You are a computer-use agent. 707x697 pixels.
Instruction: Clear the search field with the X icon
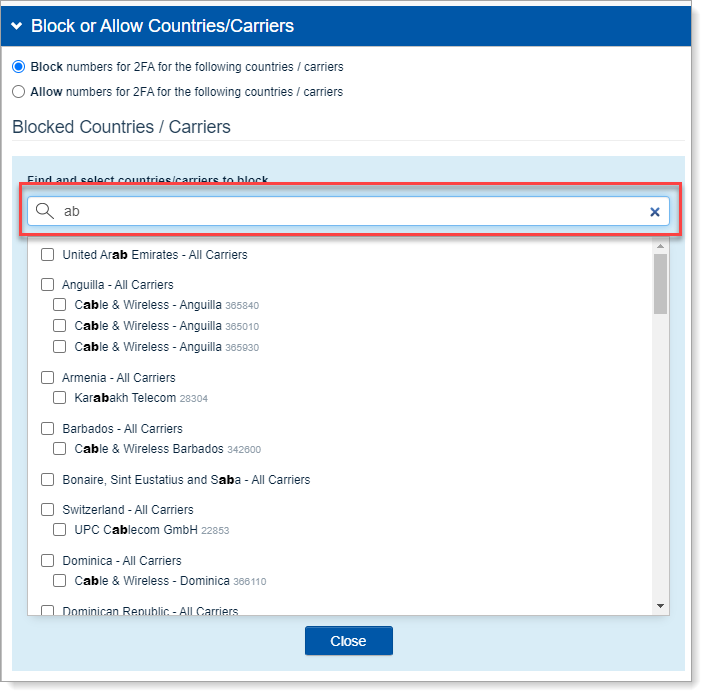point(655,212)
